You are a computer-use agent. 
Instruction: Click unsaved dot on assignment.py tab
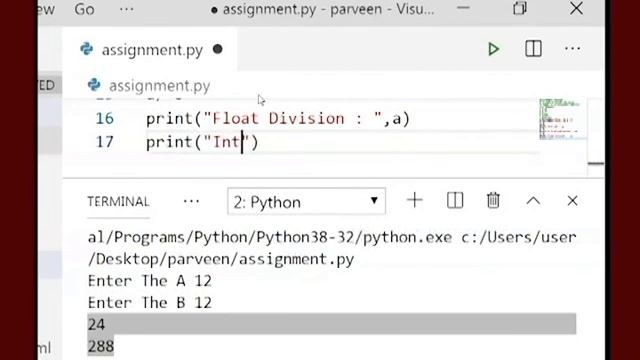(218, 49)
